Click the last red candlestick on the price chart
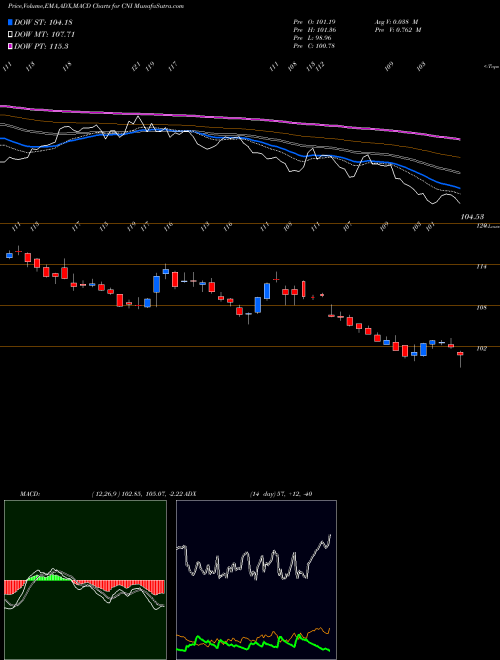Image resolution: width=500 pixels, height=660 pixels. (x=460, y=354)
